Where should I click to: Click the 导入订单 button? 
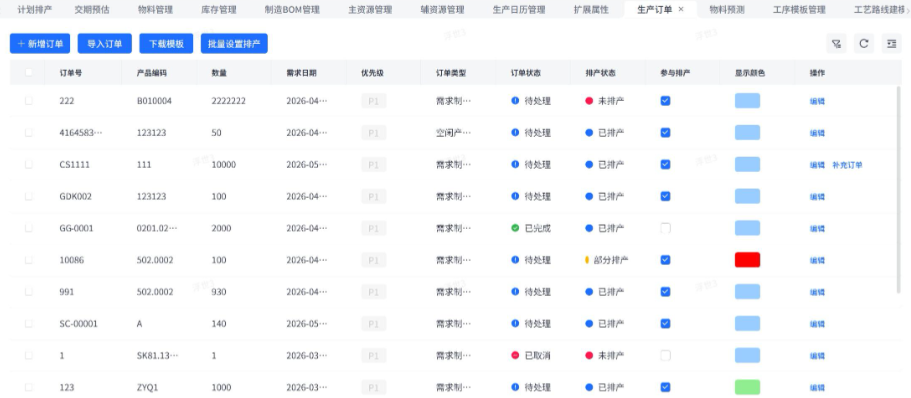pyautogui.click(x=105, y=44)
